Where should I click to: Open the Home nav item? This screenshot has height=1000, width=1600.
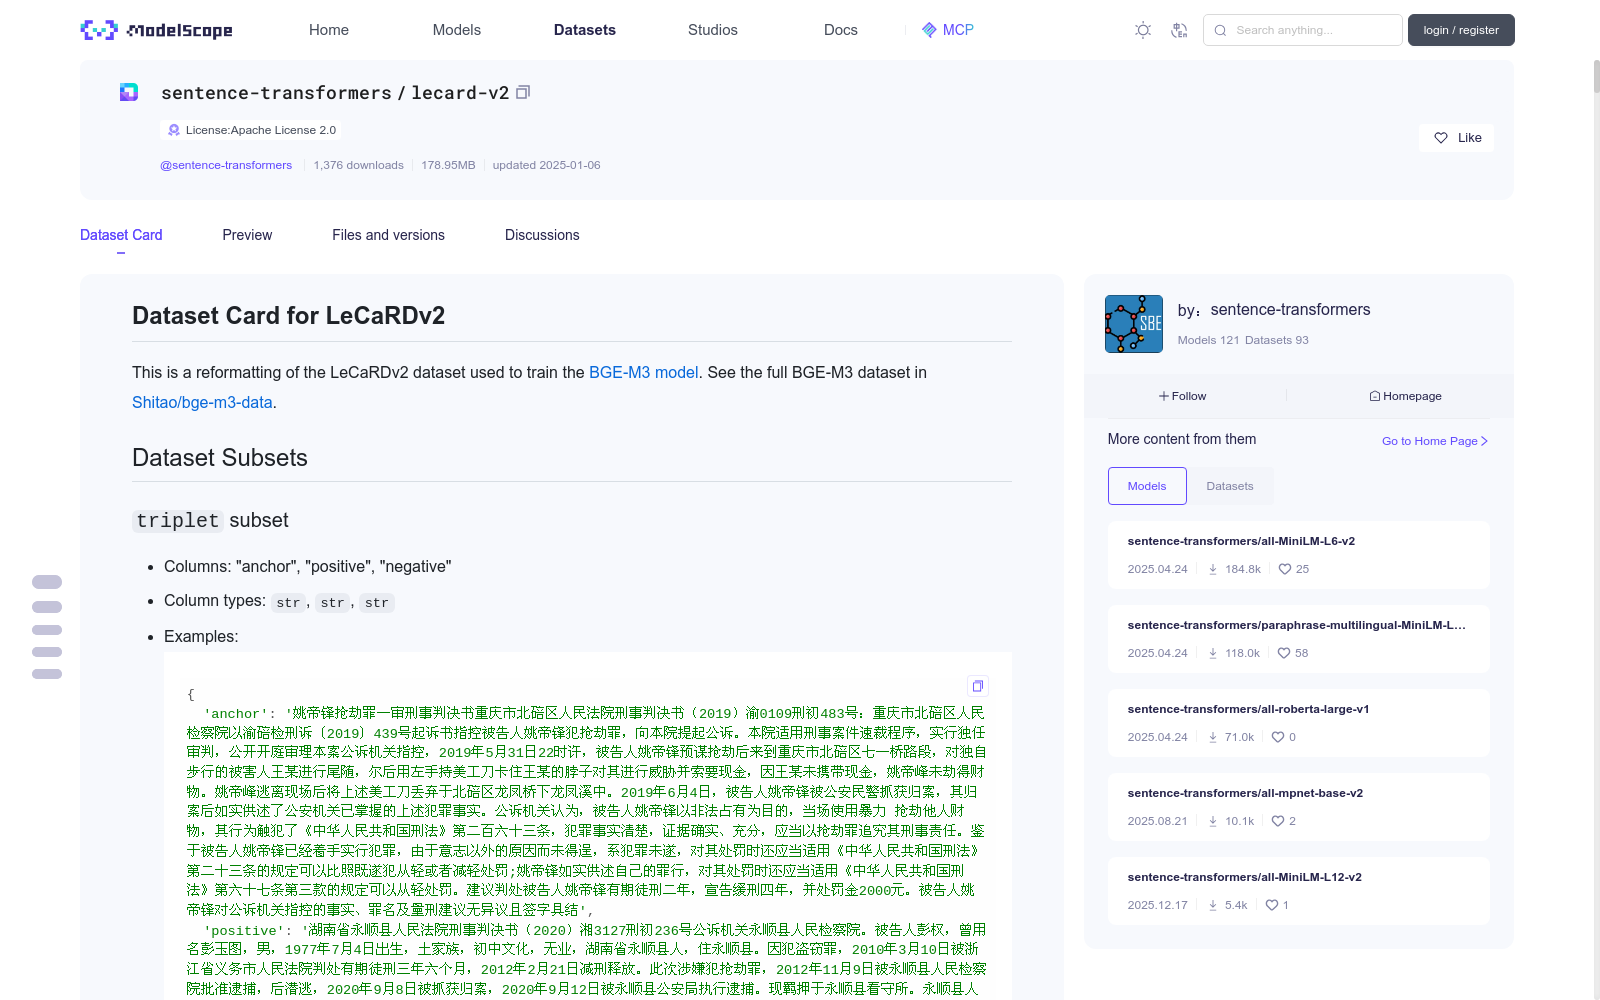[329, 30]
